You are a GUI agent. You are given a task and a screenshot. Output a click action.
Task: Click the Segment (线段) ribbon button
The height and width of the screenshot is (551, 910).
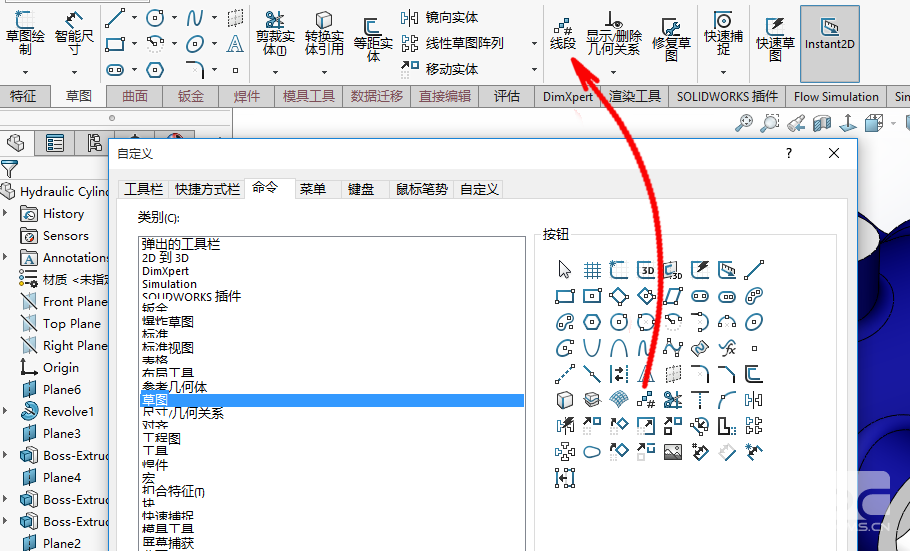click(x=562, y=34)
